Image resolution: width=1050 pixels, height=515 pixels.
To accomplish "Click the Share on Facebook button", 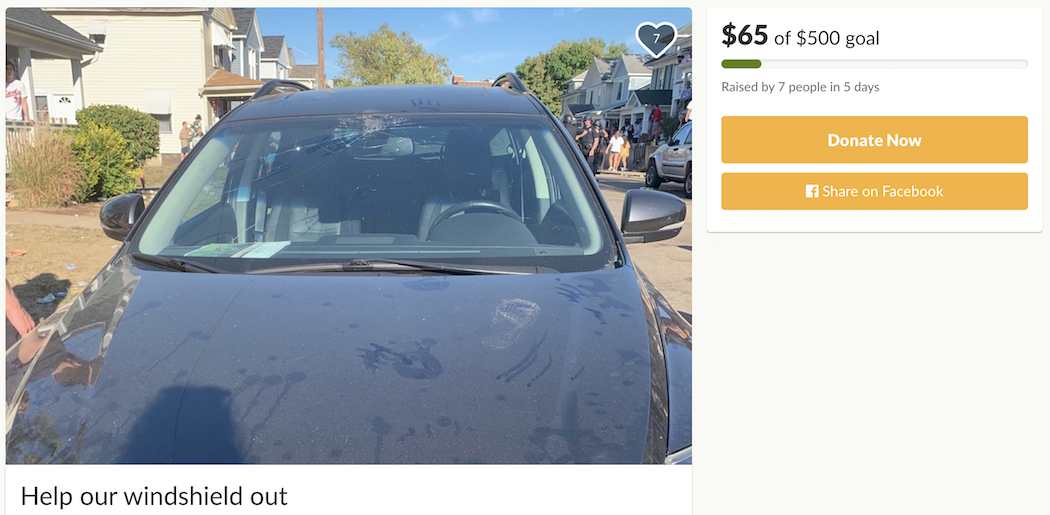I will coord(874,192).
